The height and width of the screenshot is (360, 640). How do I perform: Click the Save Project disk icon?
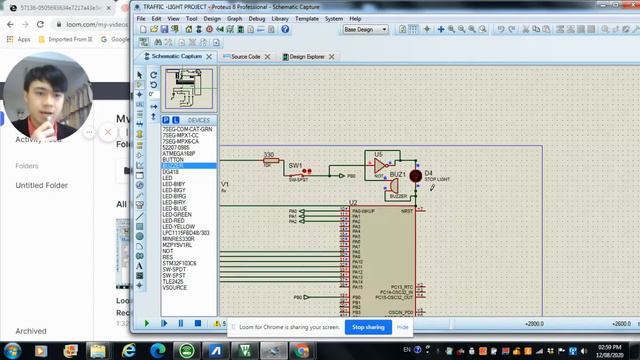164,29
